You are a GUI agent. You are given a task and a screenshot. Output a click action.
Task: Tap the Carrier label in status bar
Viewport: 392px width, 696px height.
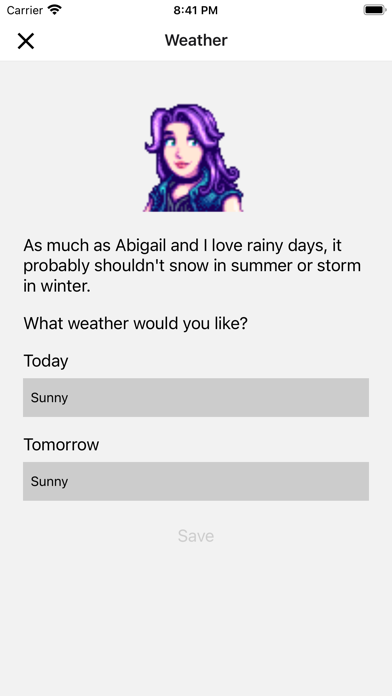click(x=24, y=10)
